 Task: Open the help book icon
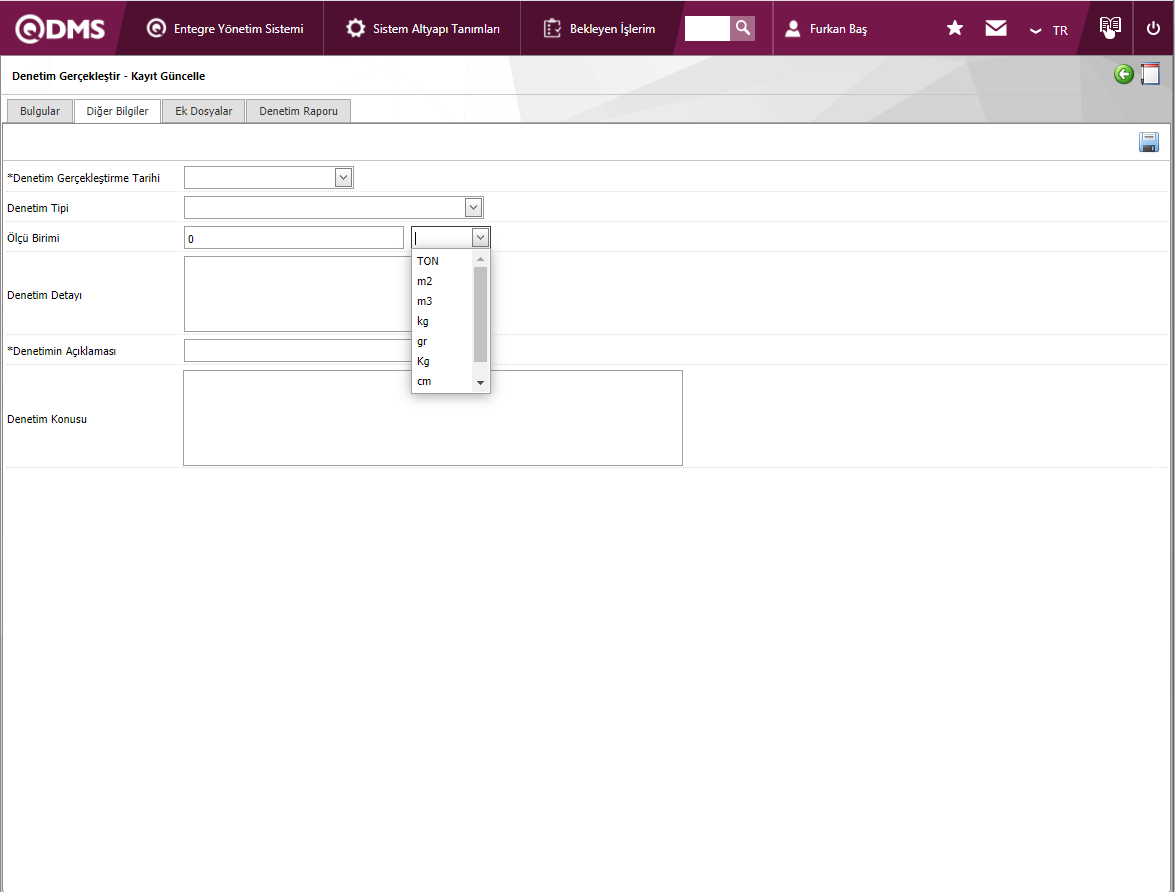click(1110, 27)
